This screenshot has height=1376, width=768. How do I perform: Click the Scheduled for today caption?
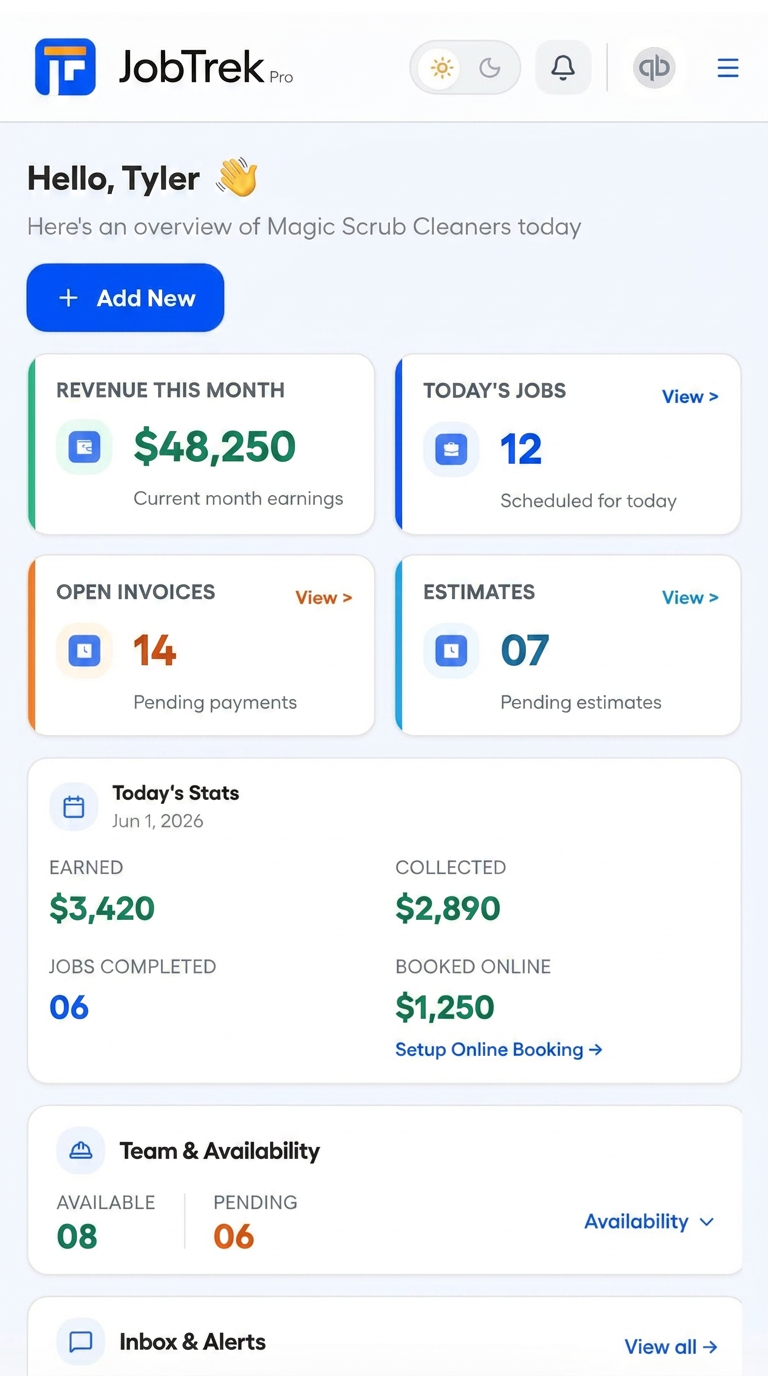(589, 501)
